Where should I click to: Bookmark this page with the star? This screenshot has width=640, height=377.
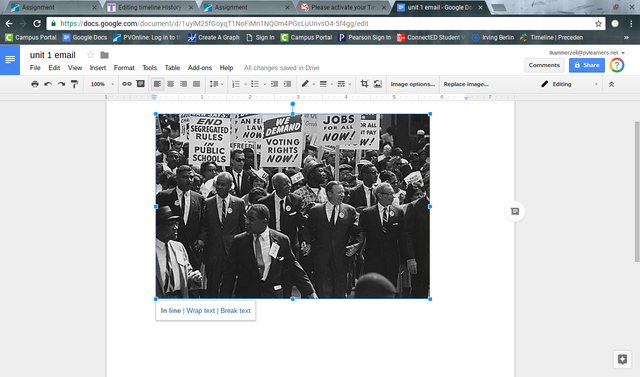(x=598, y=24)
